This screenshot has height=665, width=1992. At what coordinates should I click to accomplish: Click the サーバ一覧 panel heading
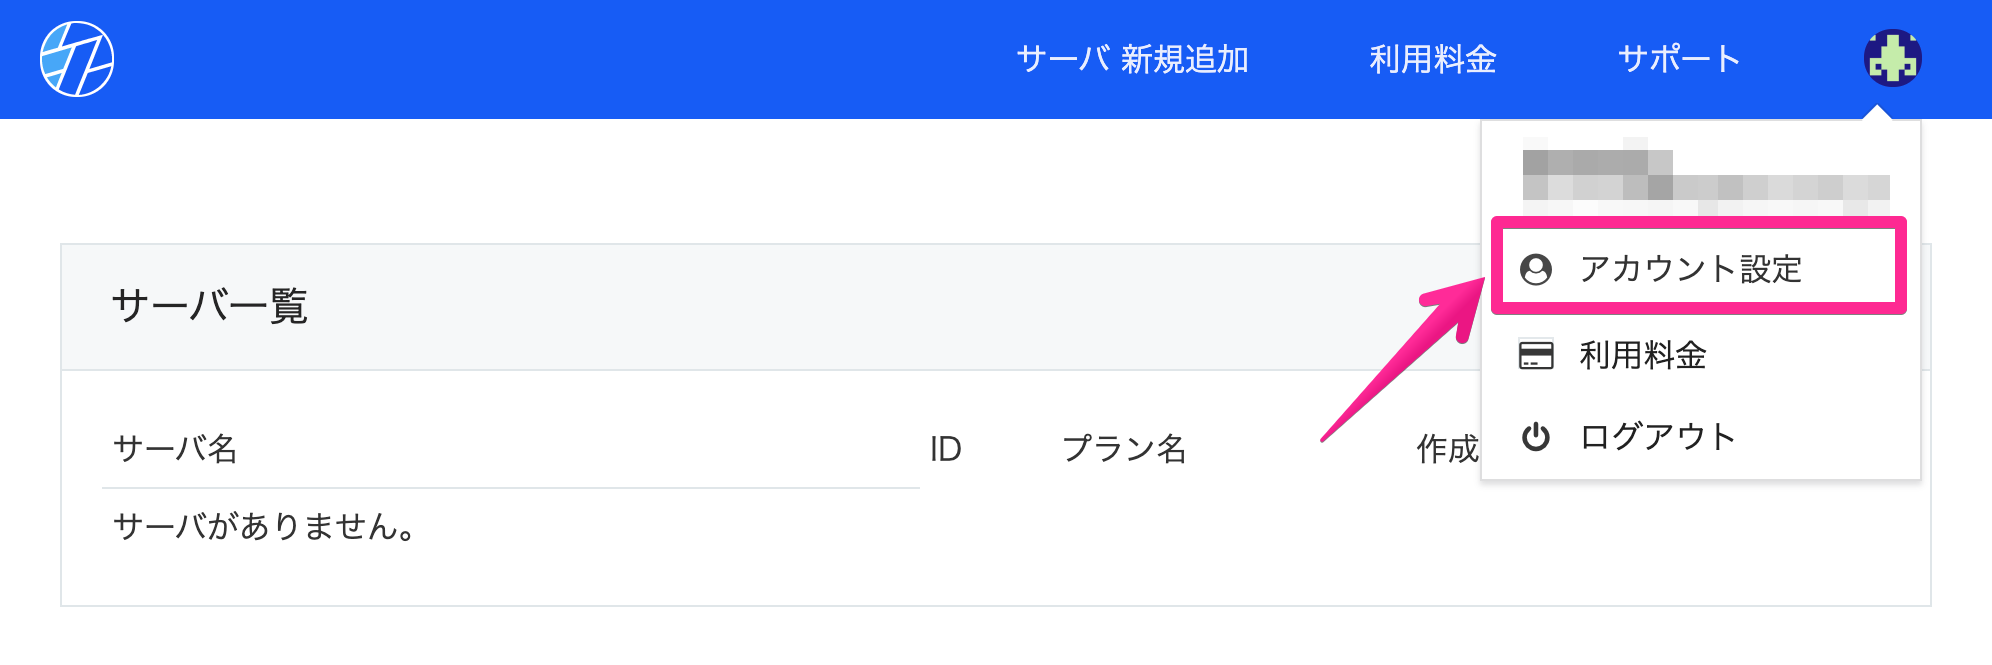pyautogui.click(x=210, y=306)
